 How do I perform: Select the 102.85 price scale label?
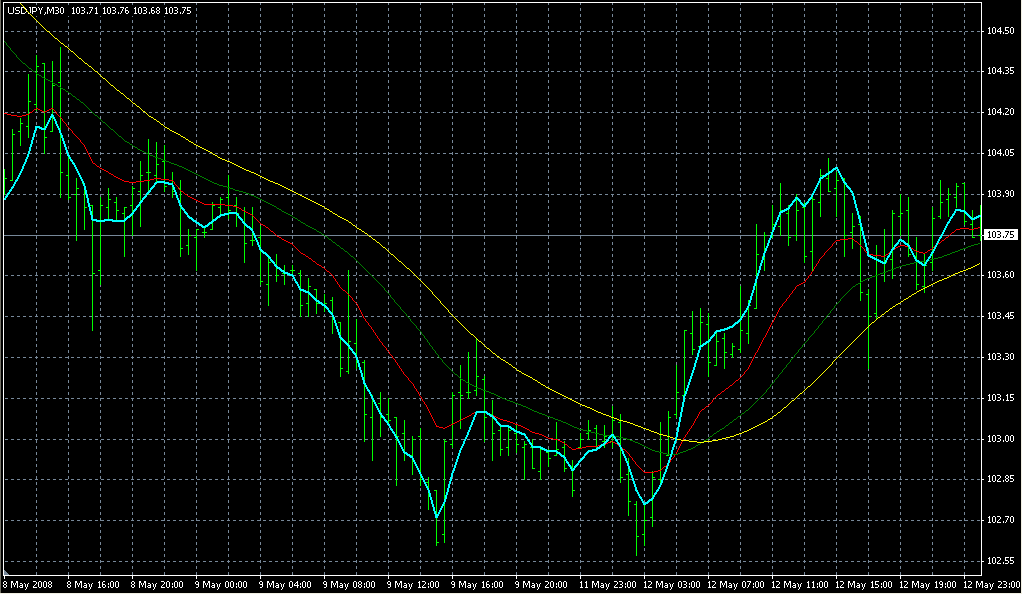999,480
